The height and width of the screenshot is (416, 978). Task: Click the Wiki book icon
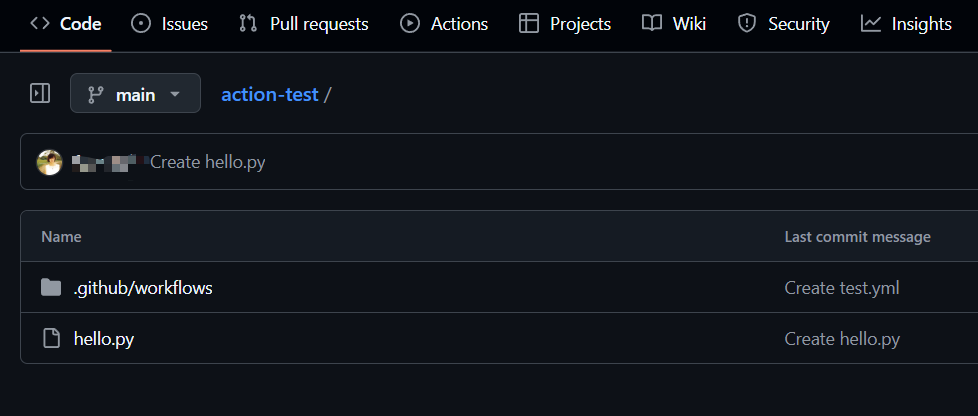[x=652, y=24]
